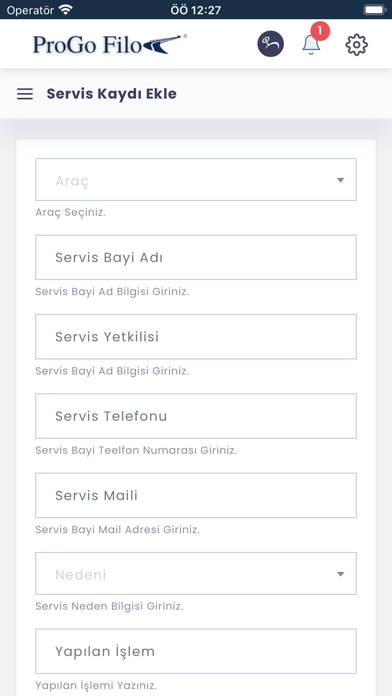
Task: Tap the clock in status bar
Action: (x=196, y=10)
